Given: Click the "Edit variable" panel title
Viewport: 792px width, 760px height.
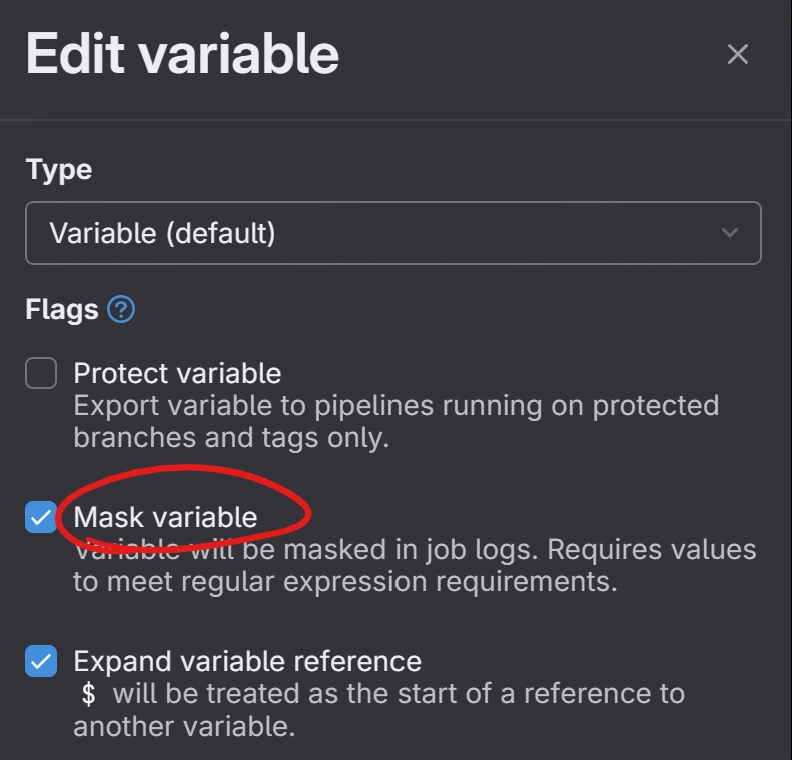Looking at the screenshot, I should tap(182, 54).
